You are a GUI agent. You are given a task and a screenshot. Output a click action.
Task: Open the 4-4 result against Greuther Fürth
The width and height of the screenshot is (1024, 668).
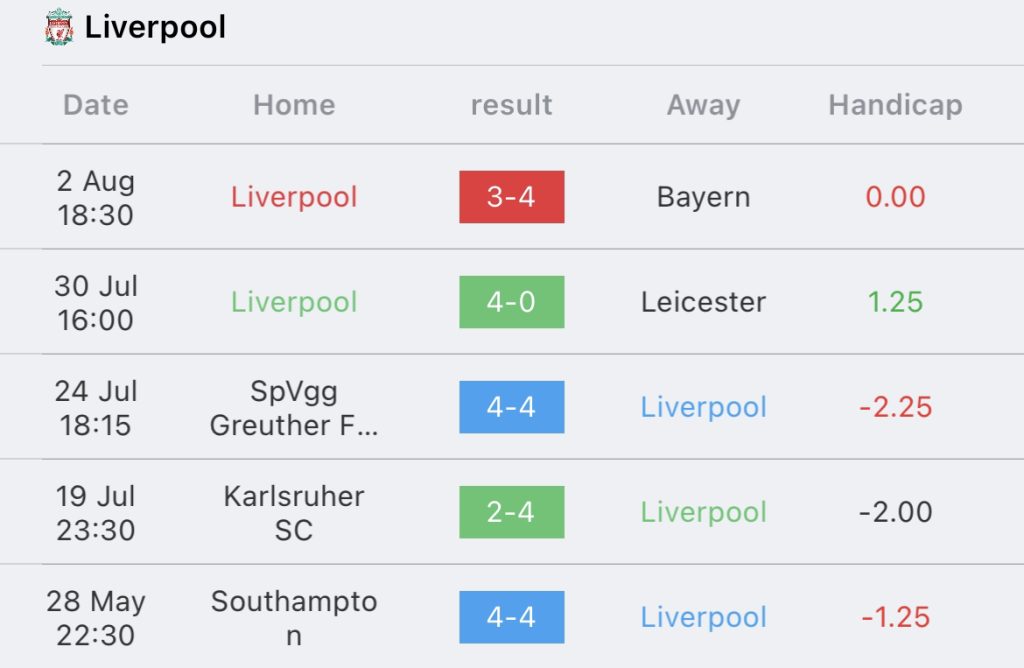tap(511, 407)
